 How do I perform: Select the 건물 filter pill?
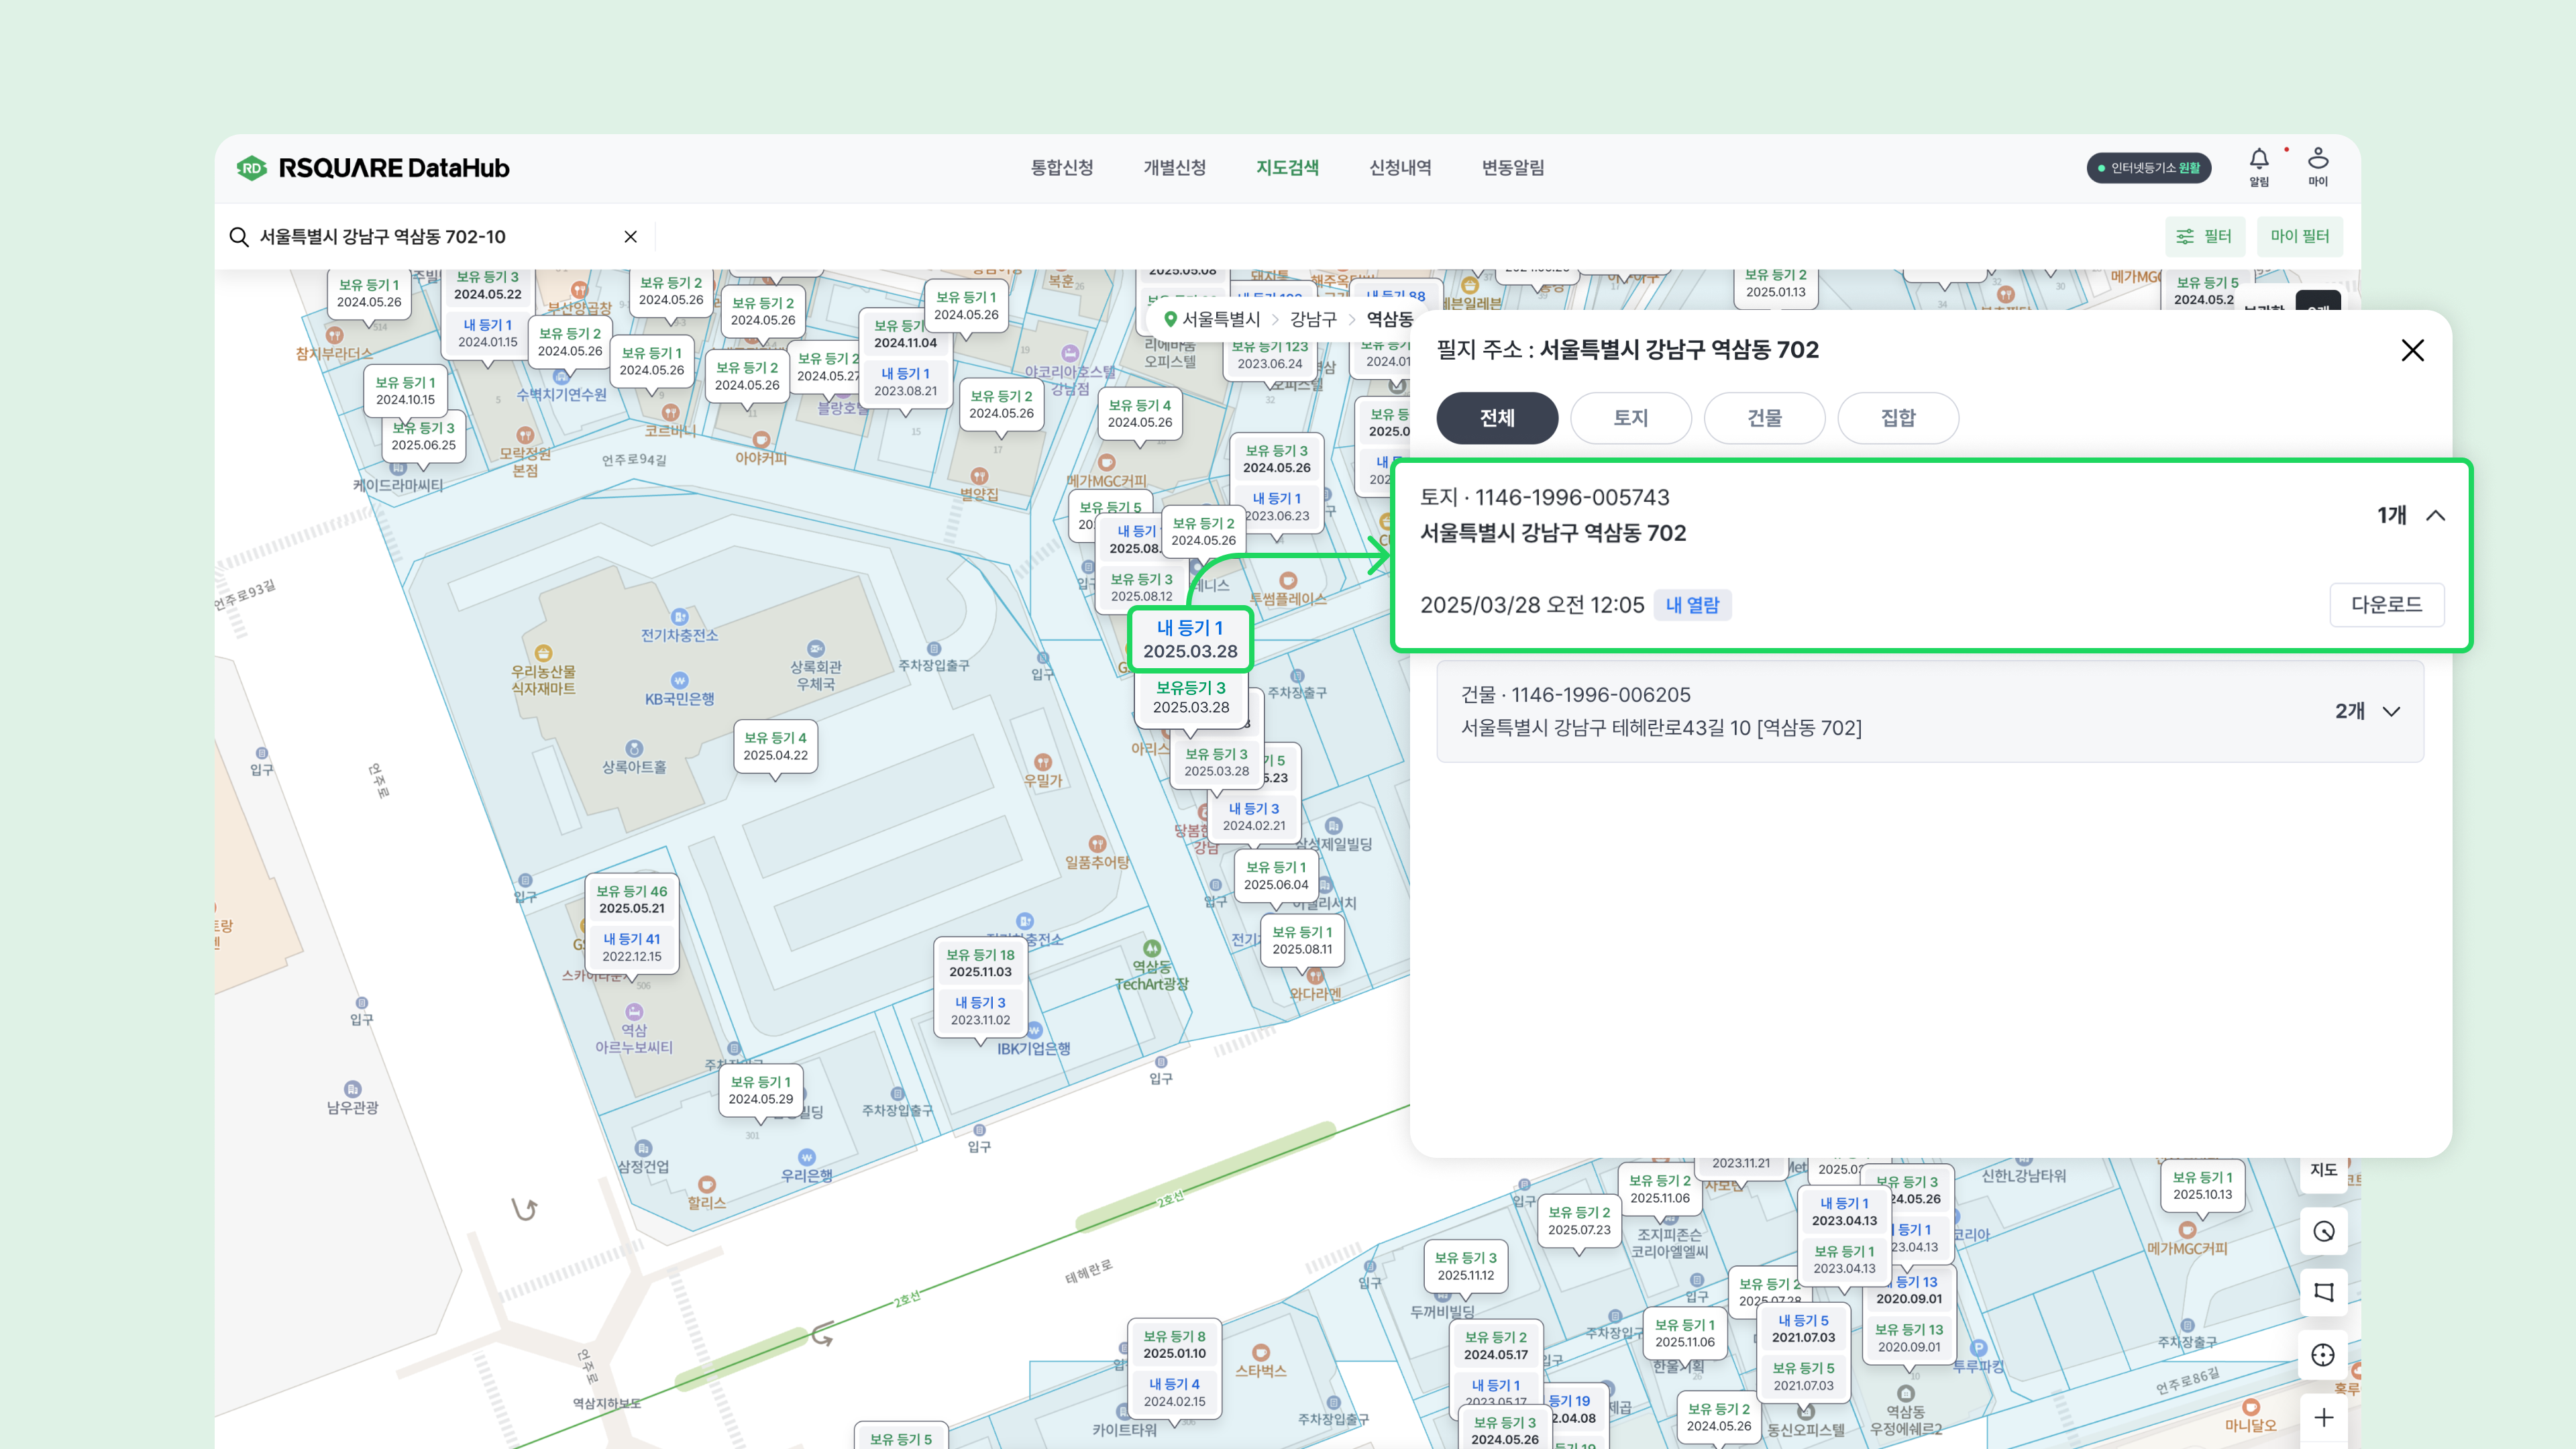(1763, 418)
